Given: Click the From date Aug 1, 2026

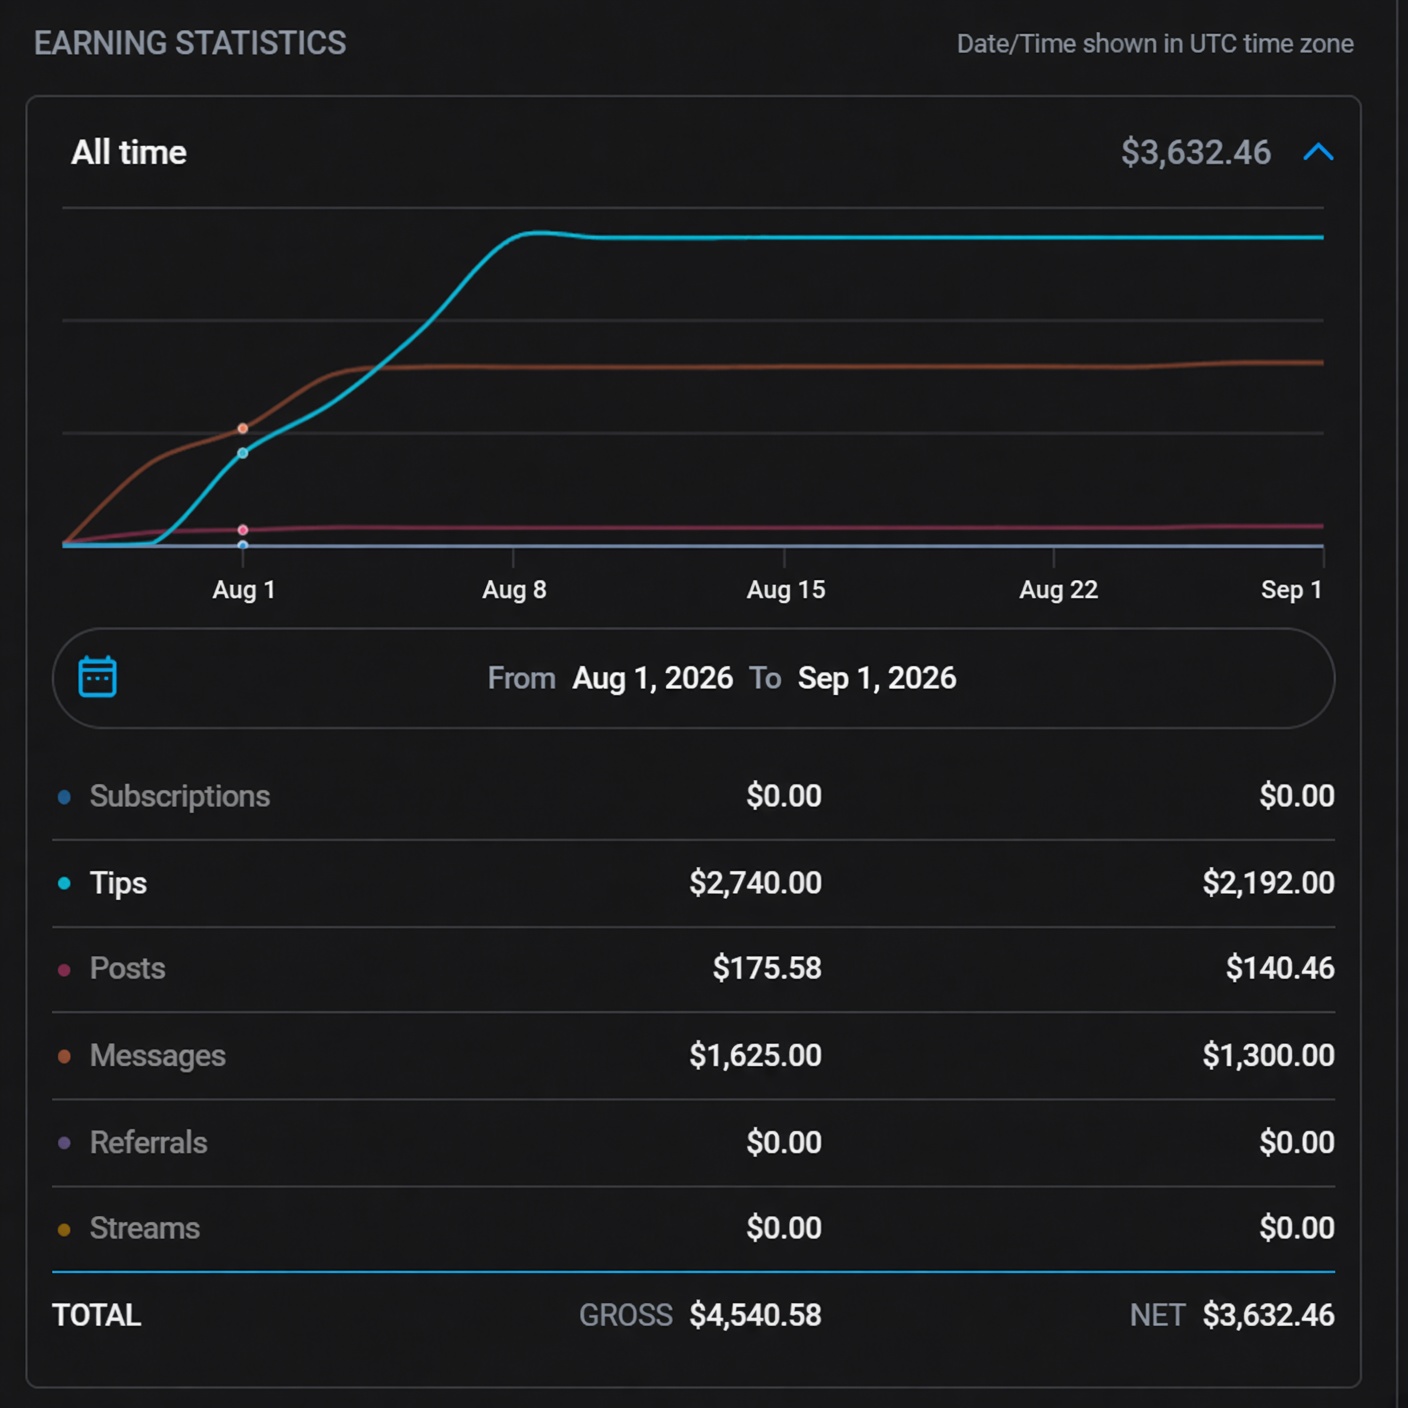Looking at the screenshot, I should click(x=652, y=678).
